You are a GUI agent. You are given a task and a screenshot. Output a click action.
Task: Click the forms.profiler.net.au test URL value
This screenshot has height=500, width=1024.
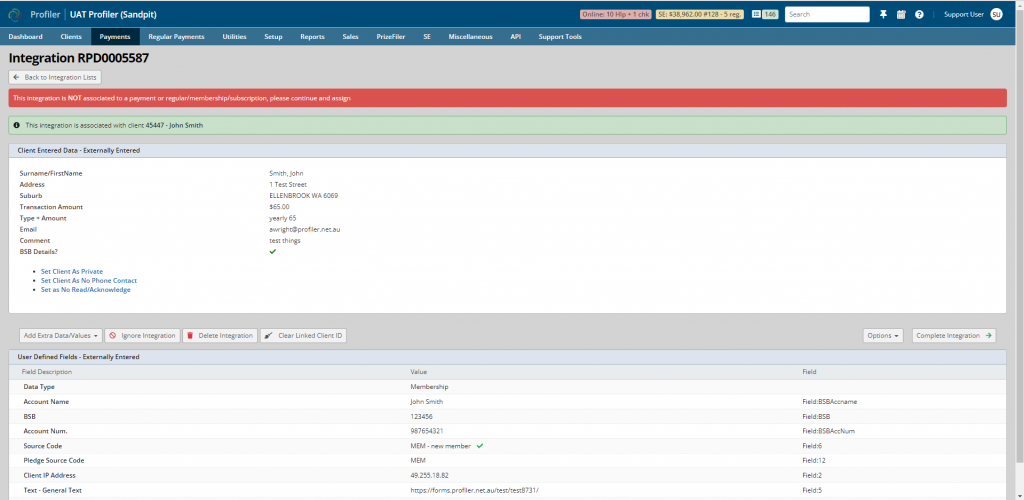tap(474, 490)
